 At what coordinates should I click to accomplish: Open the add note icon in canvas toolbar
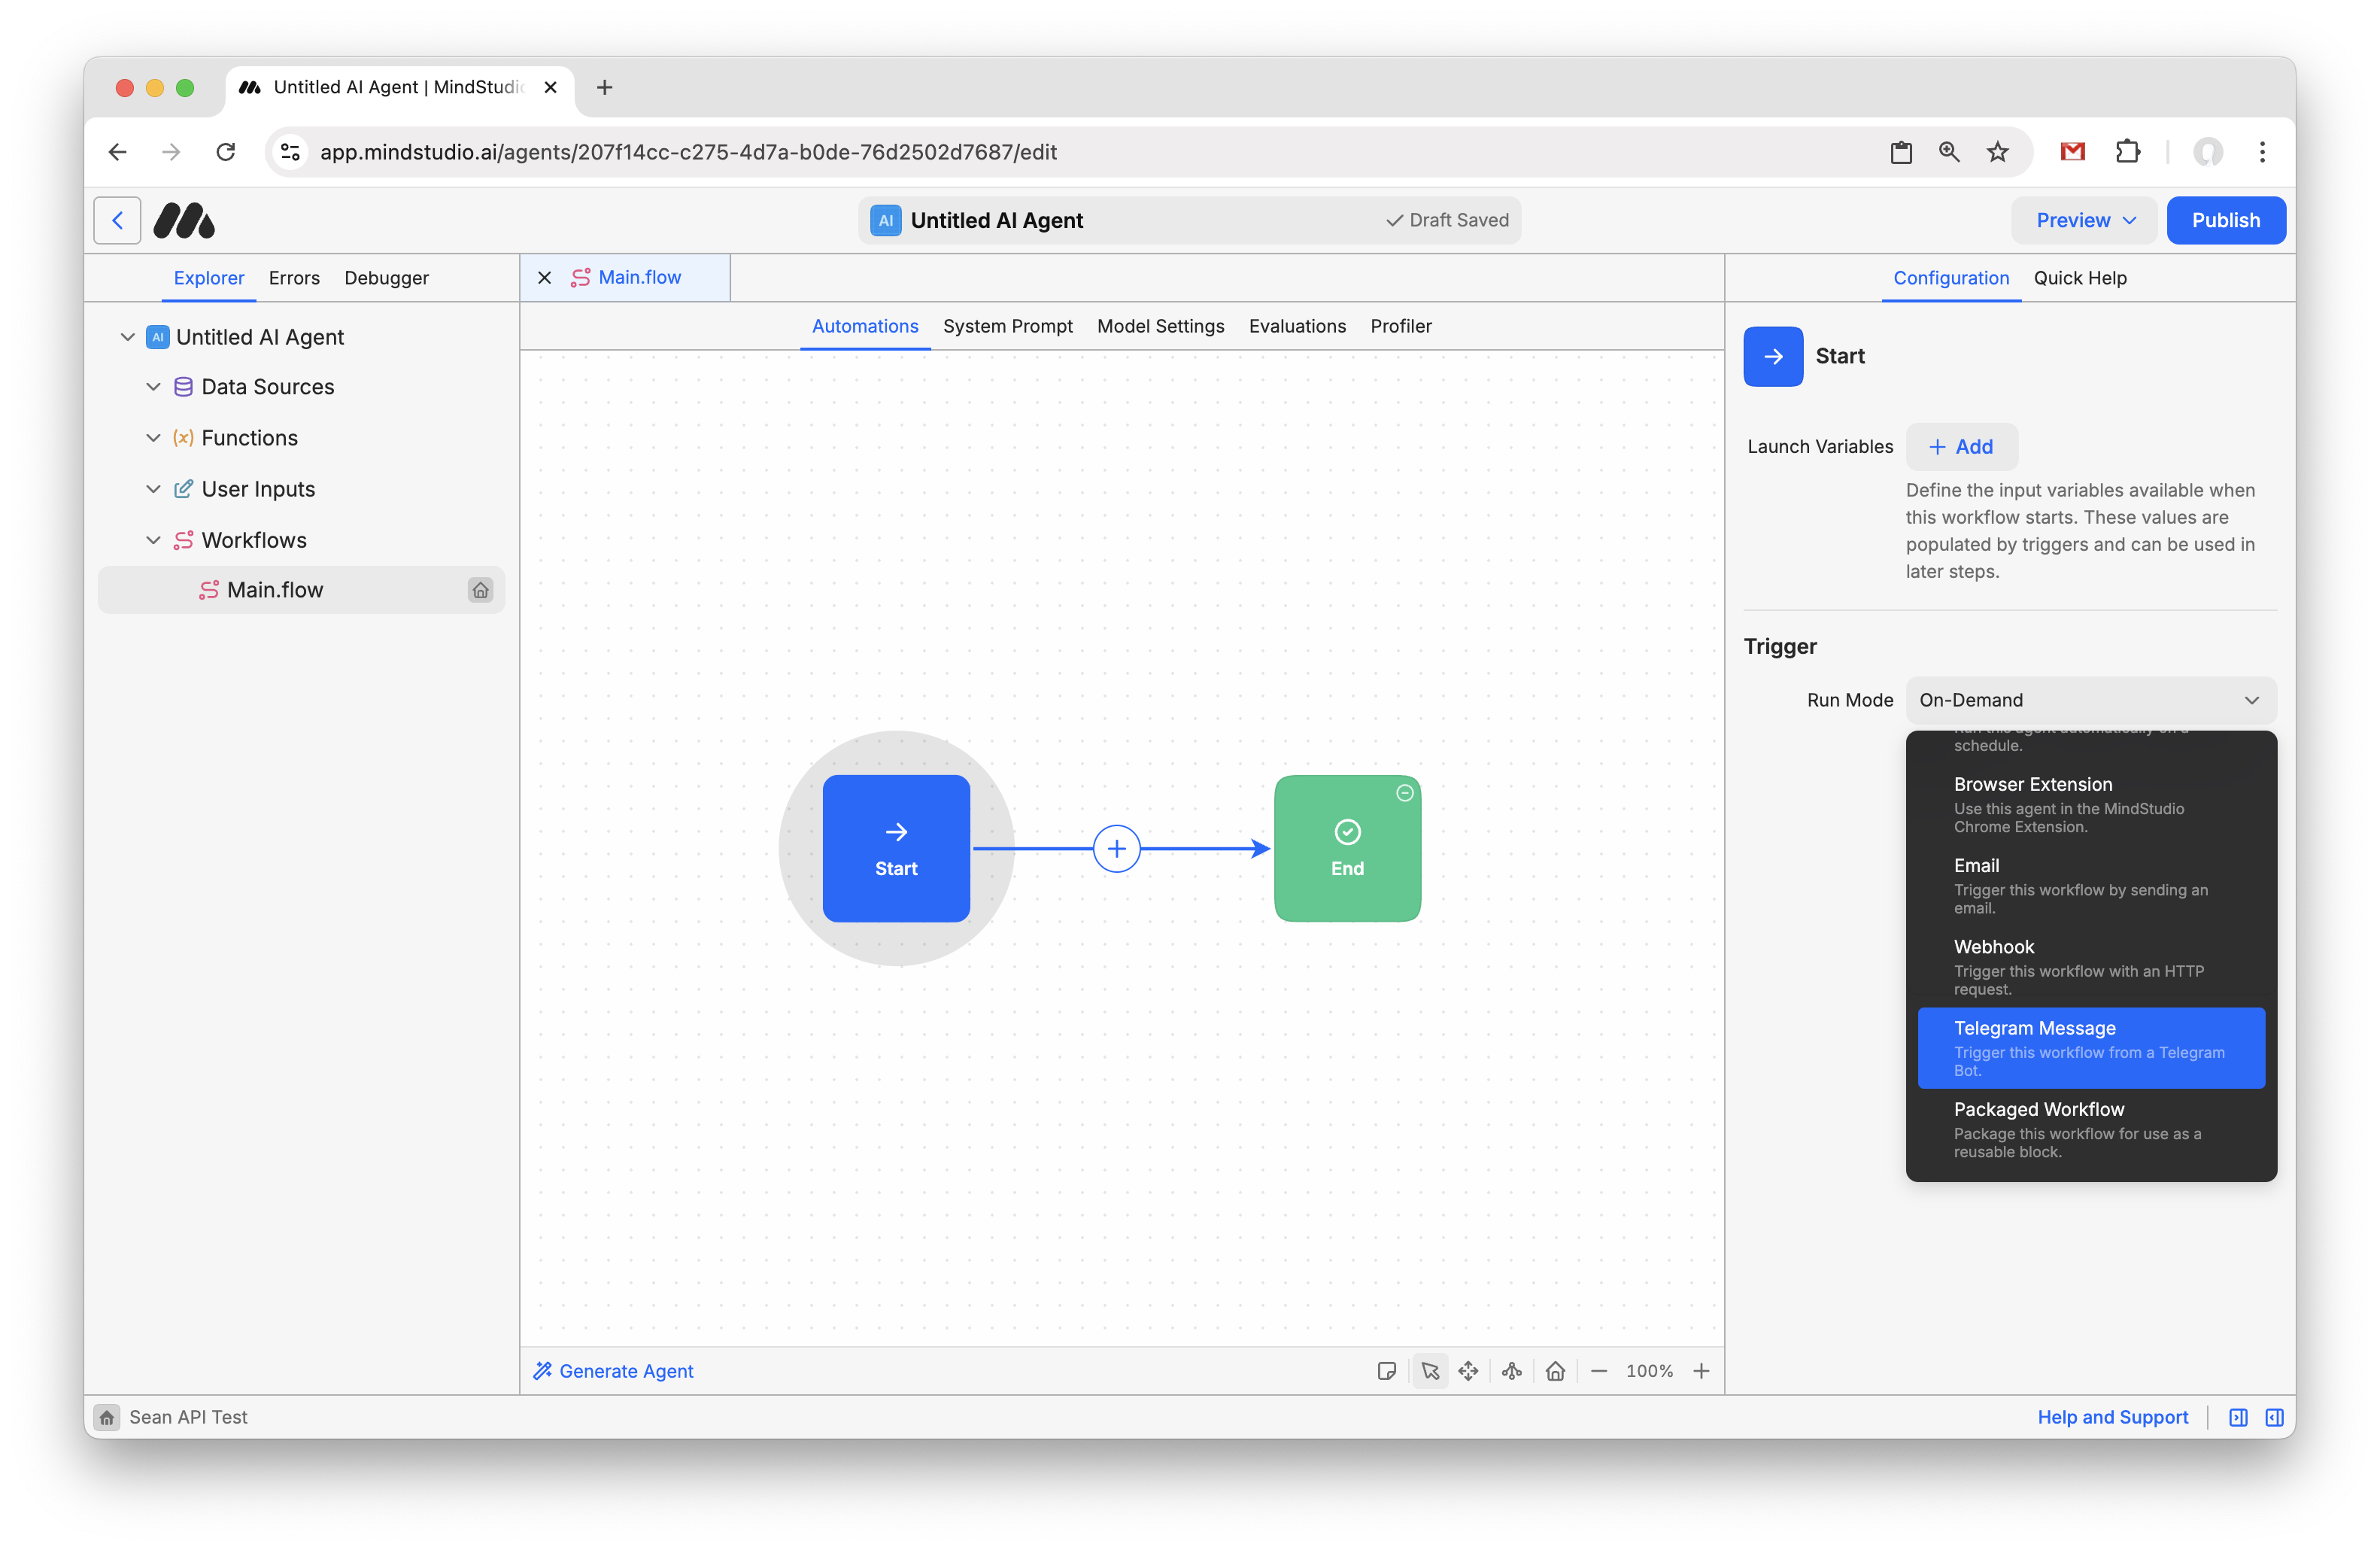[1387, 1371]
